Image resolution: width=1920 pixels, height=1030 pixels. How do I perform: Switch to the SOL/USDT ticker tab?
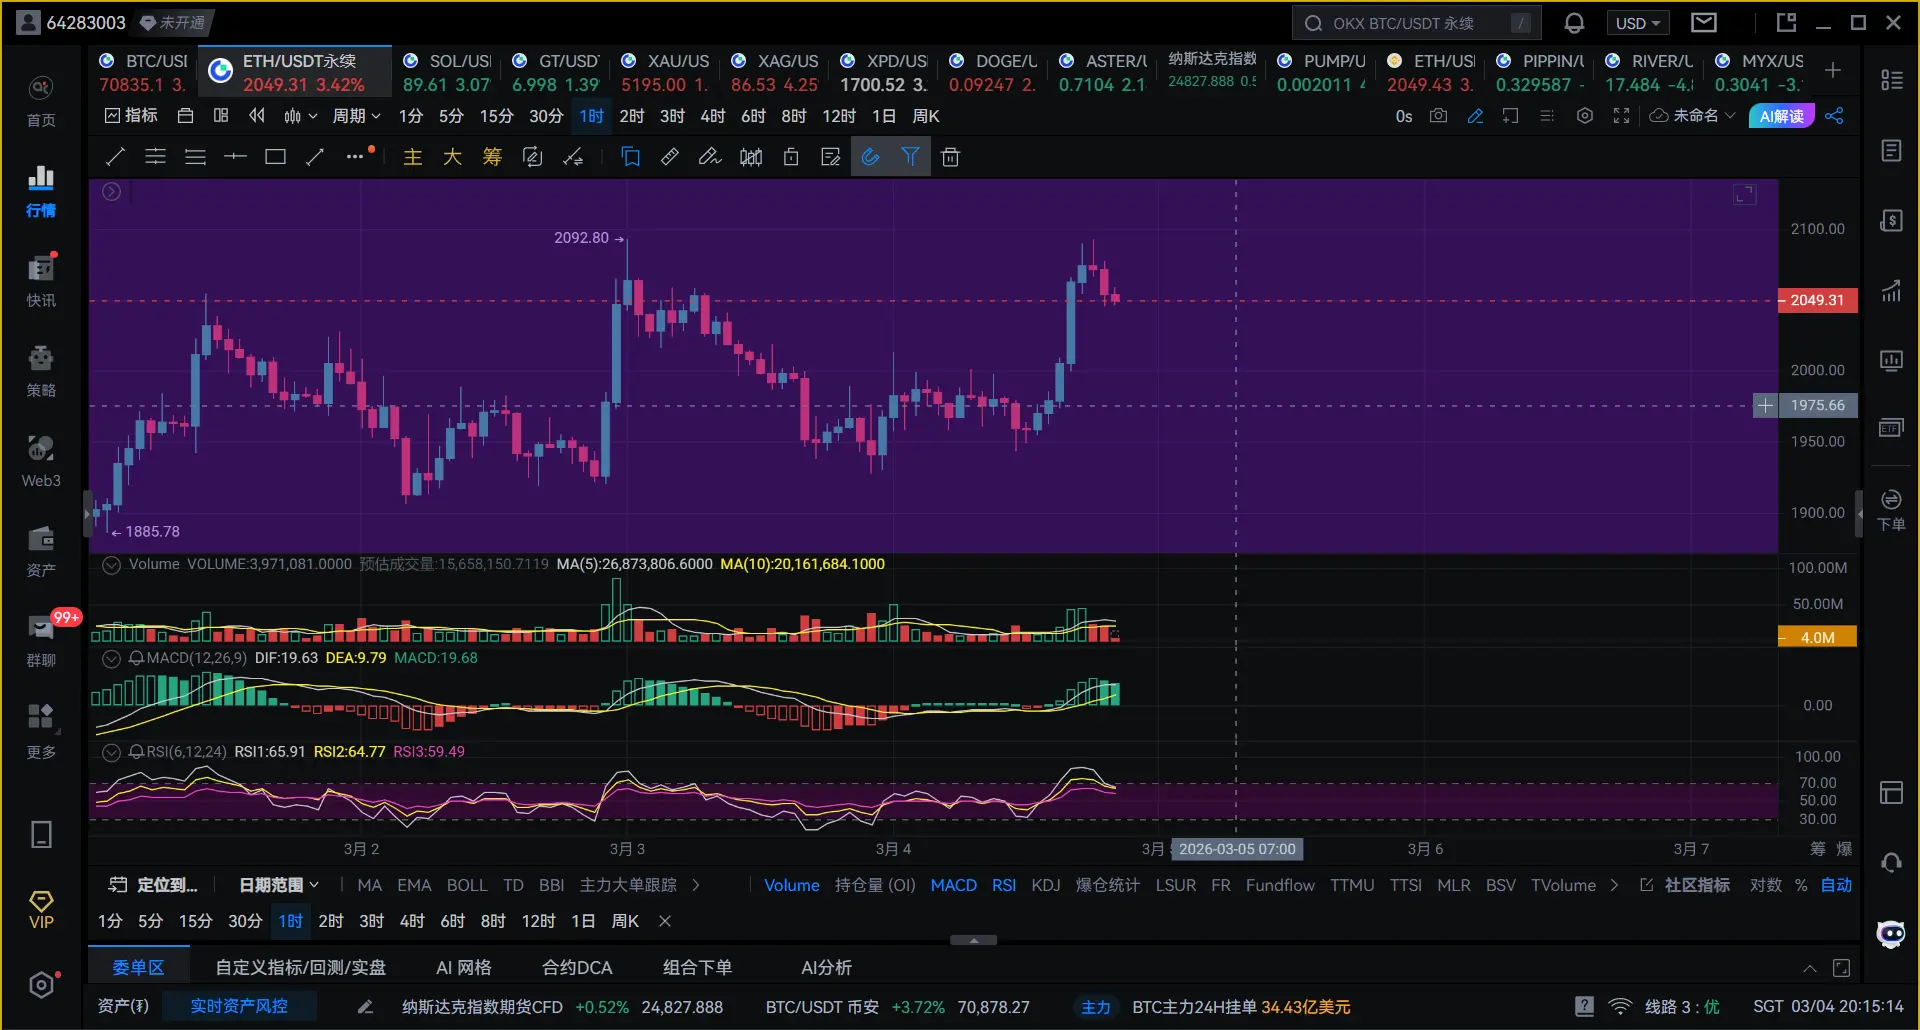tap(447, 73)
